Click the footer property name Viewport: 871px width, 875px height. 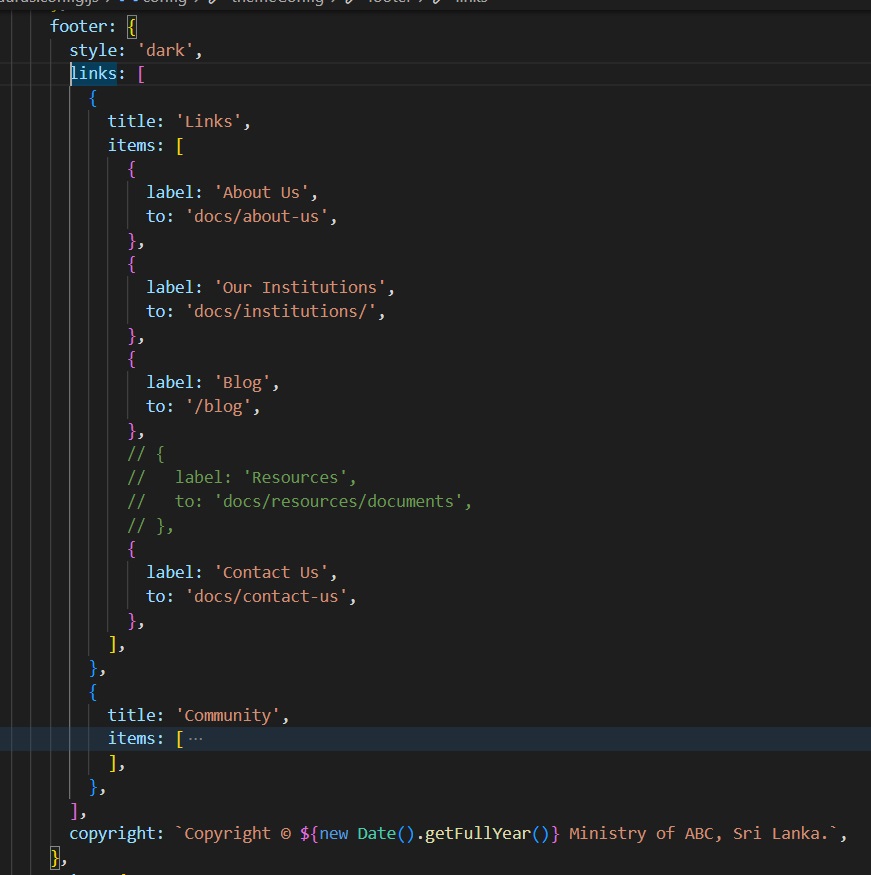77,25
